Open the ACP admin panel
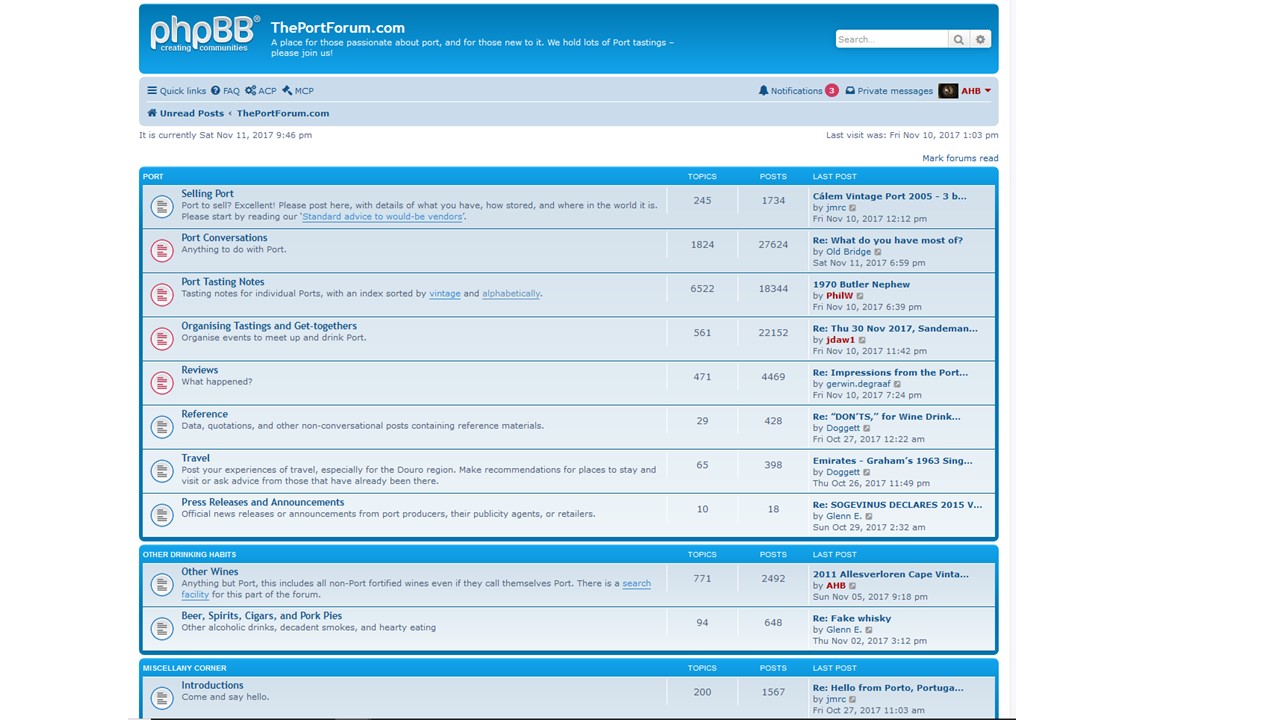1280x720 pixels. point(261,91)
